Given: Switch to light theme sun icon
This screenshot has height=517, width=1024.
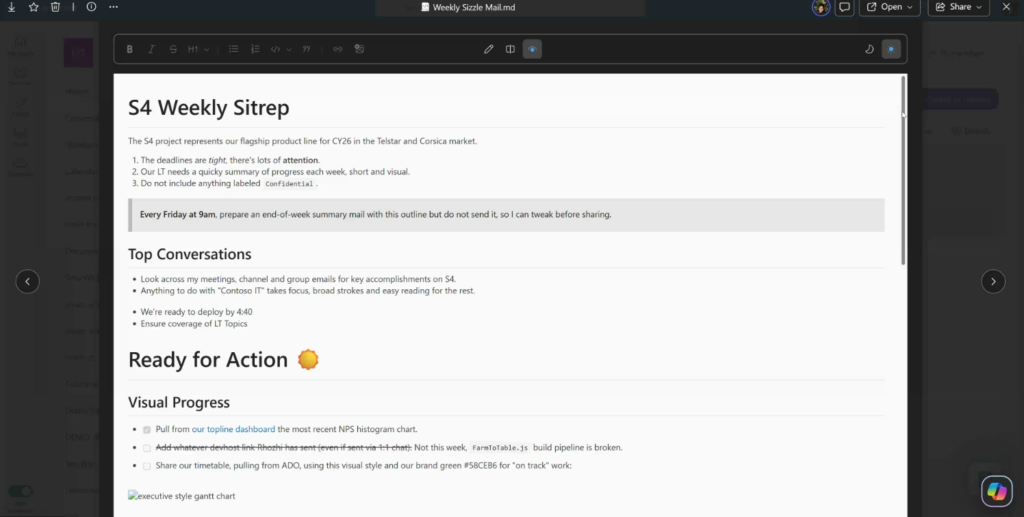Looking at the screenshot, I should point(891,49).
